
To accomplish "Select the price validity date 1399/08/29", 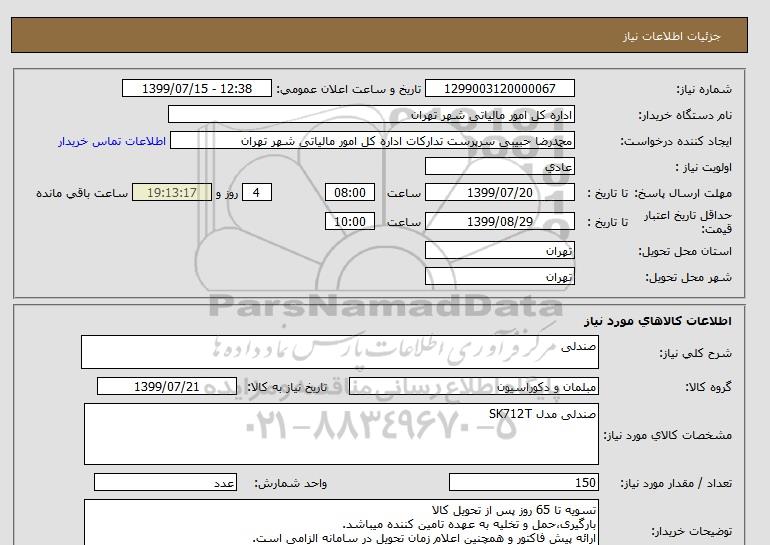I will [x=499, y=221].
